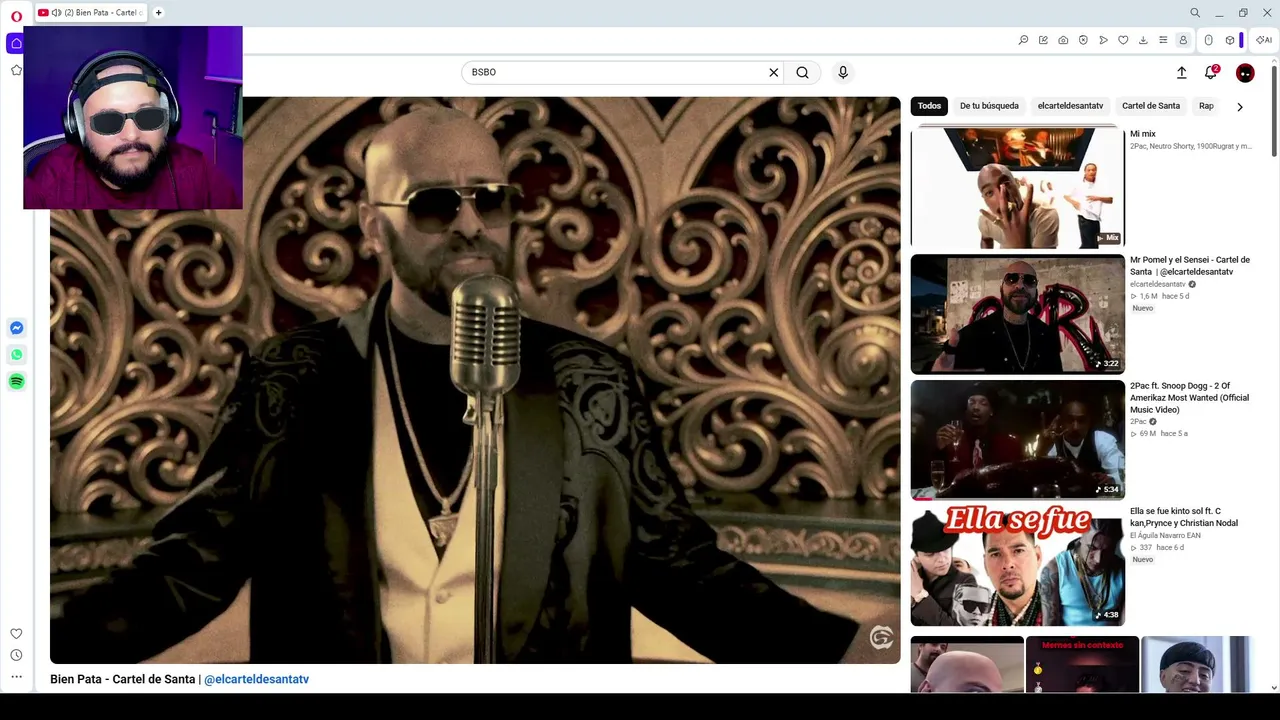Viewport: 1280px width, 720px height.
Task: Open Mr Pomel y el Sensei title
Action: point(1190,266)
